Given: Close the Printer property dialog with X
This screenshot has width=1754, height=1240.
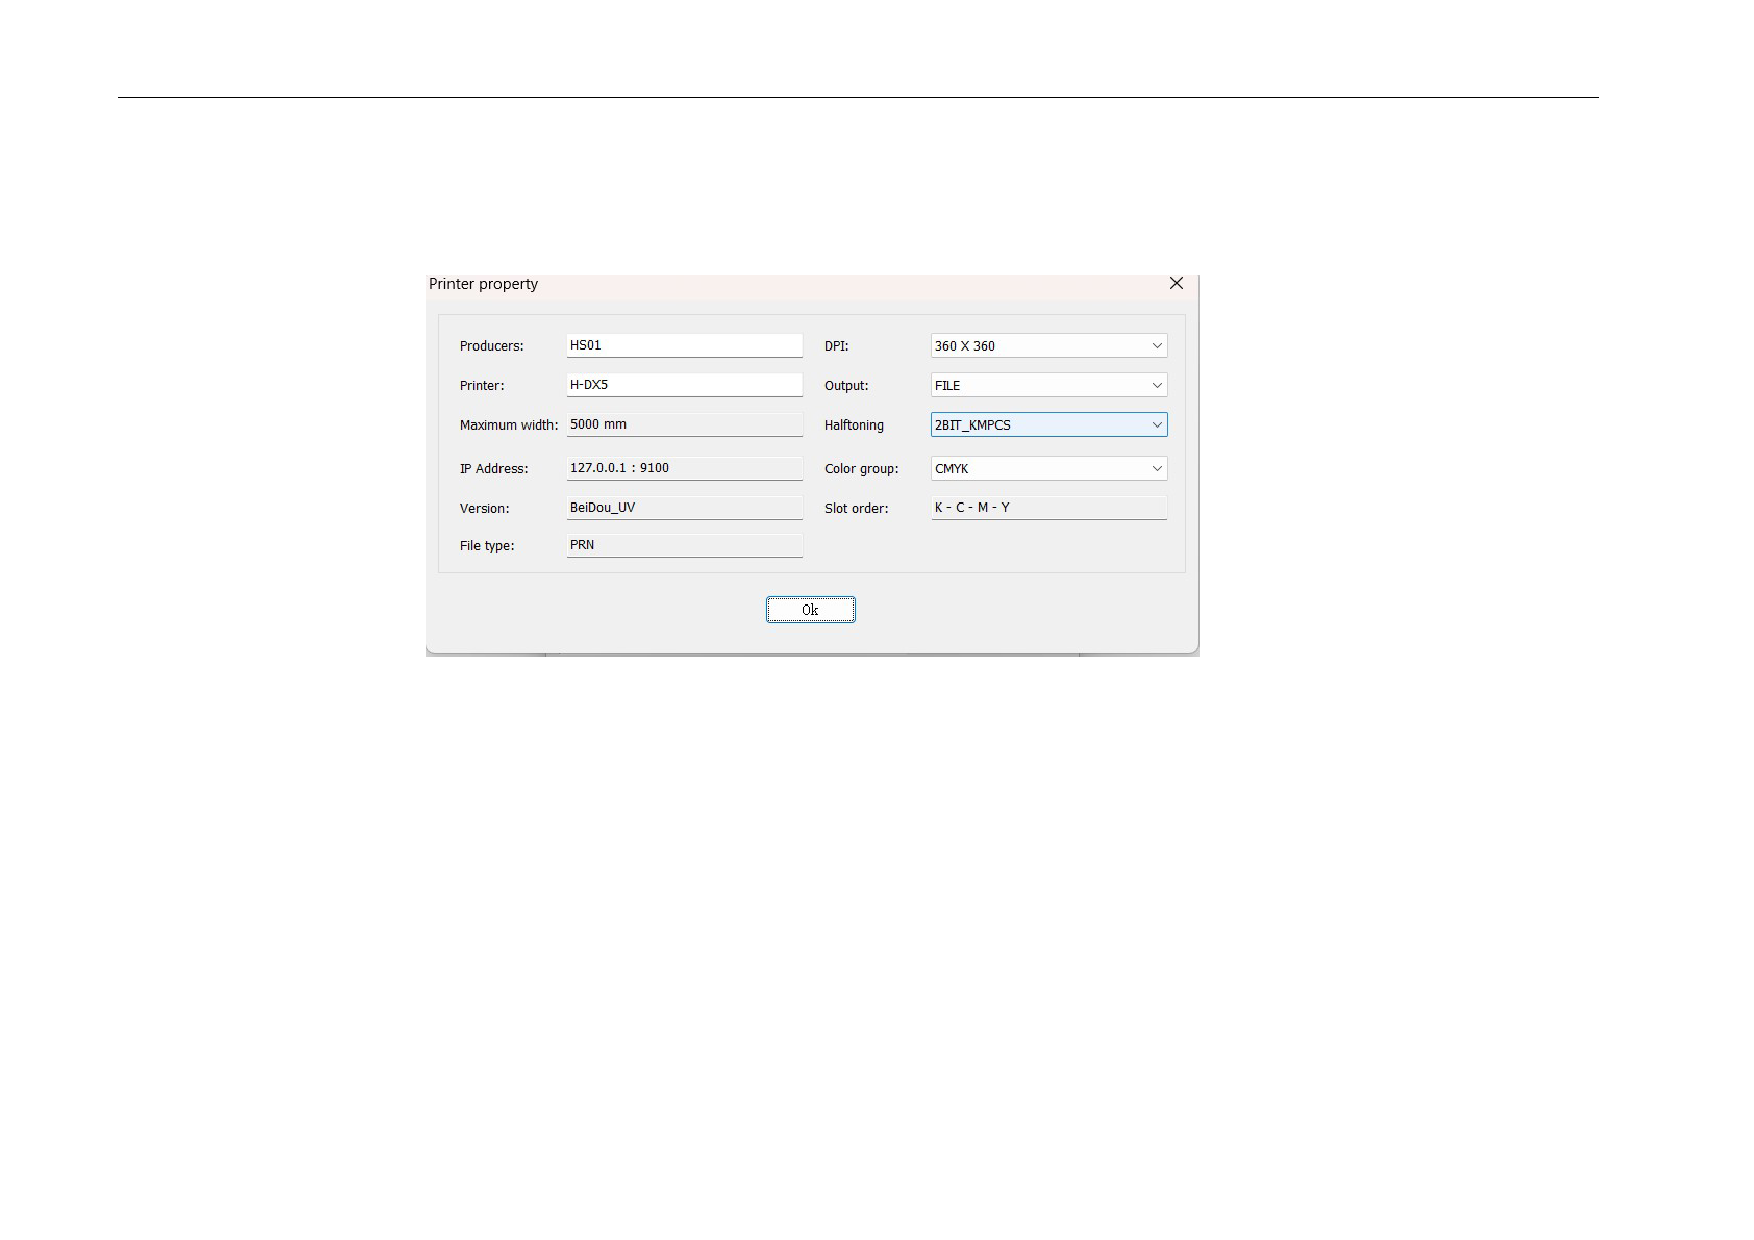Looking at the screenshot, I should [1176, 284].
